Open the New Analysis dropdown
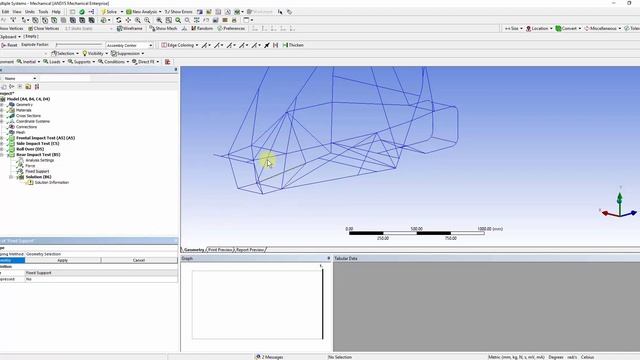 tap(143, 12)
